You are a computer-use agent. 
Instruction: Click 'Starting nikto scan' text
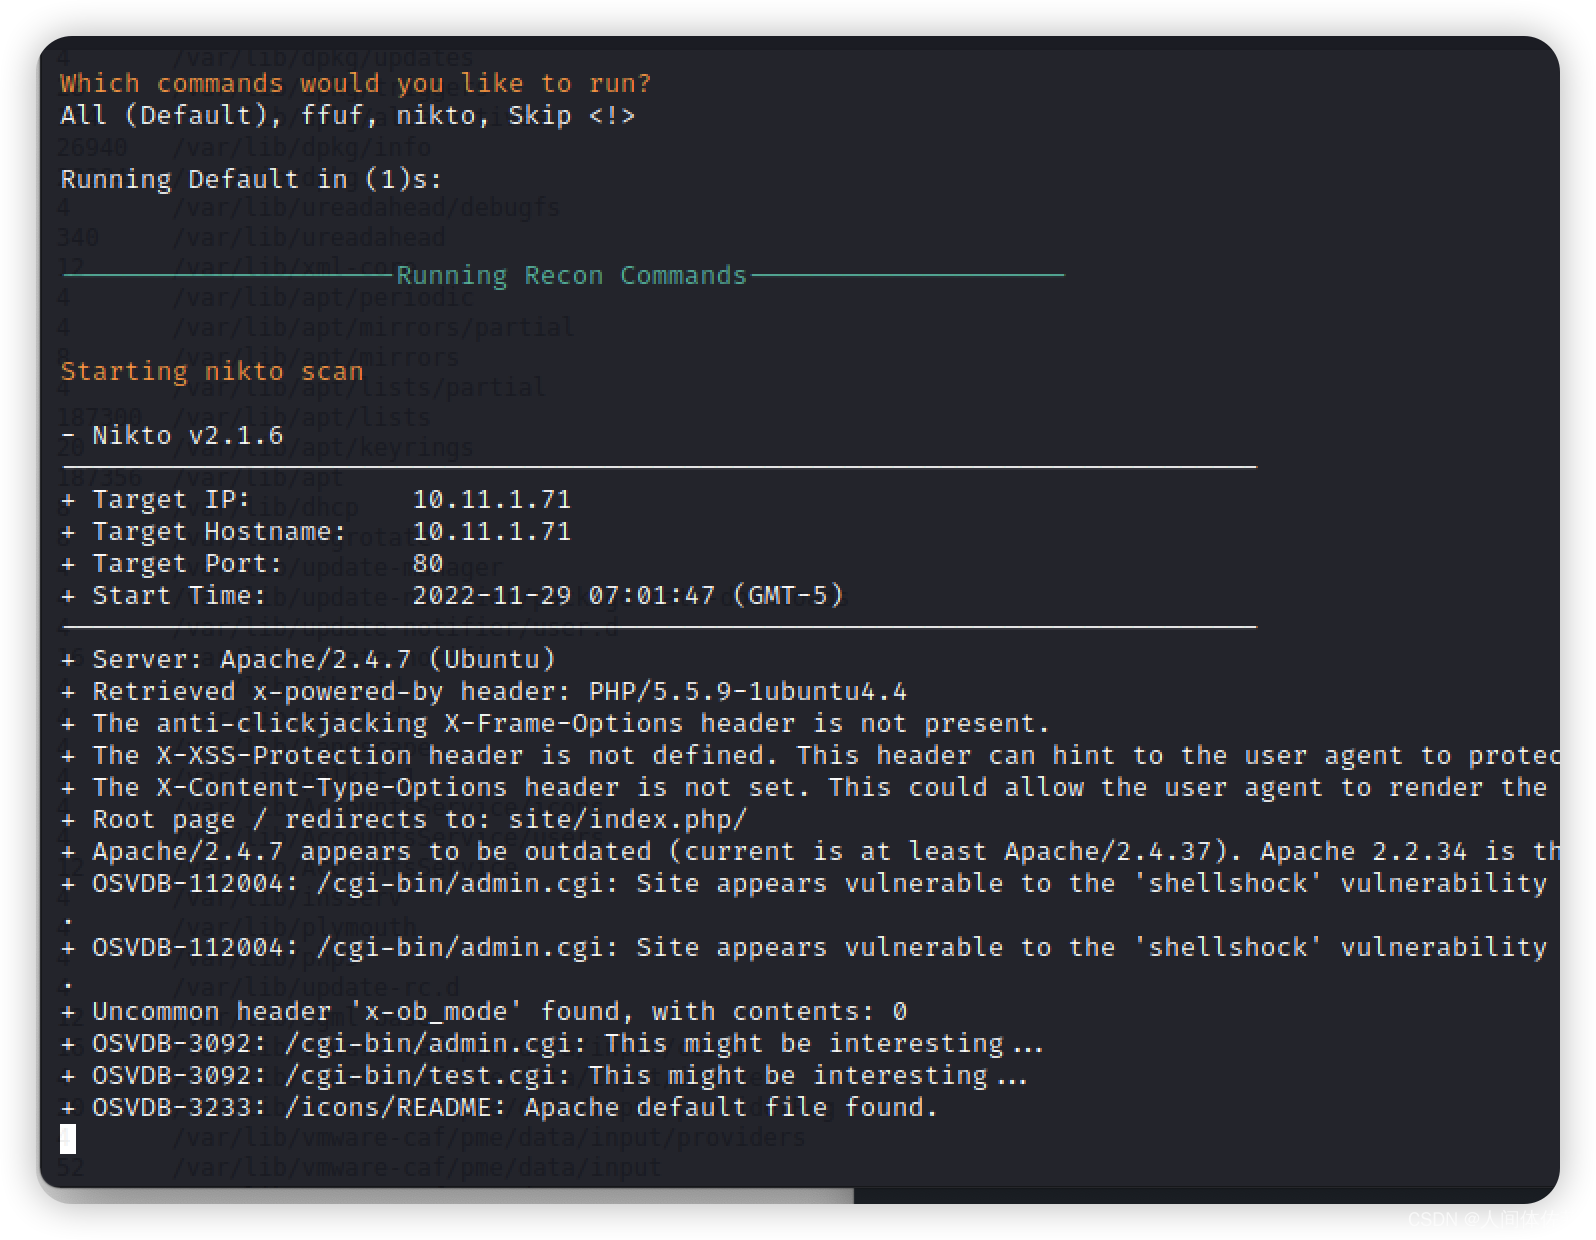point(211,371)
